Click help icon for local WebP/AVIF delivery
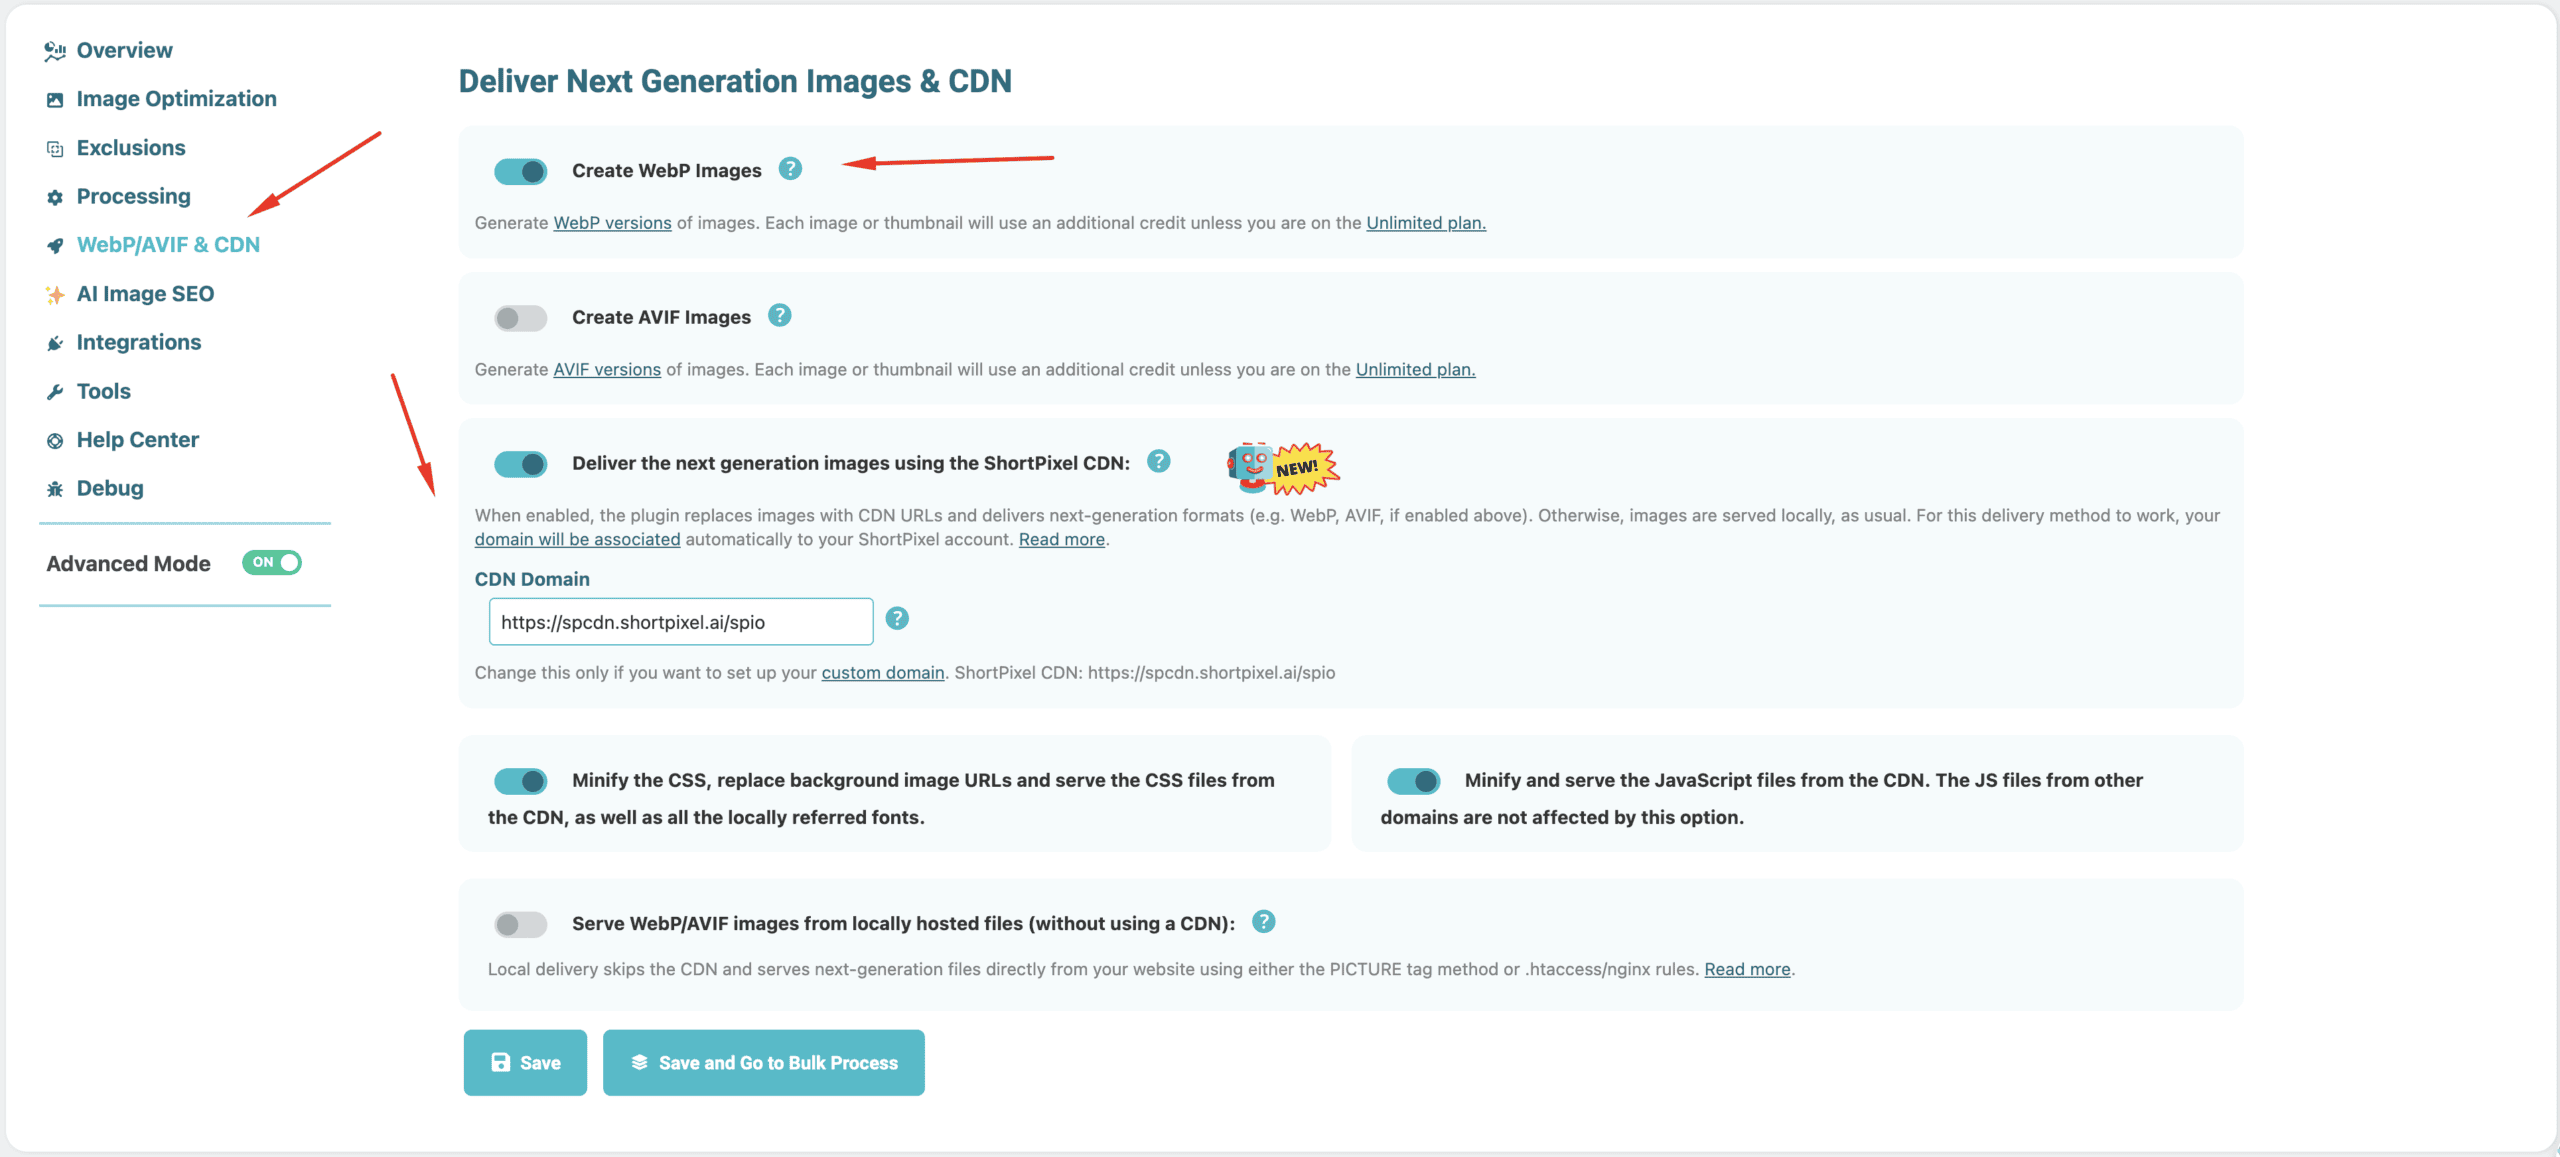This screenshot has height=1157, width=2560. point(1263,922)
